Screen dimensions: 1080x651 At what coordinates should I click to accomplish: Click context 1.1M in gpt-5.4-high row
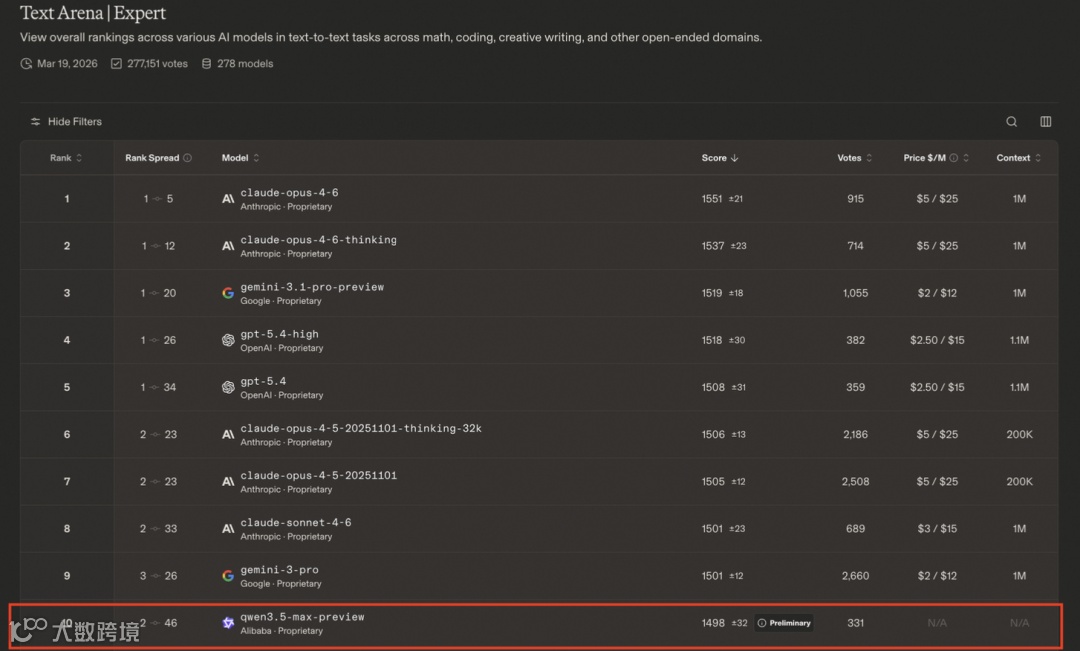point(1019,340)
